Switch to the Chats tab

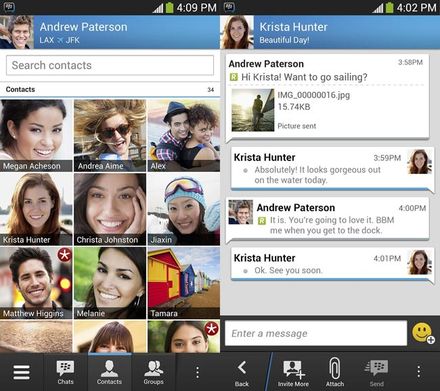click(65, 372)
